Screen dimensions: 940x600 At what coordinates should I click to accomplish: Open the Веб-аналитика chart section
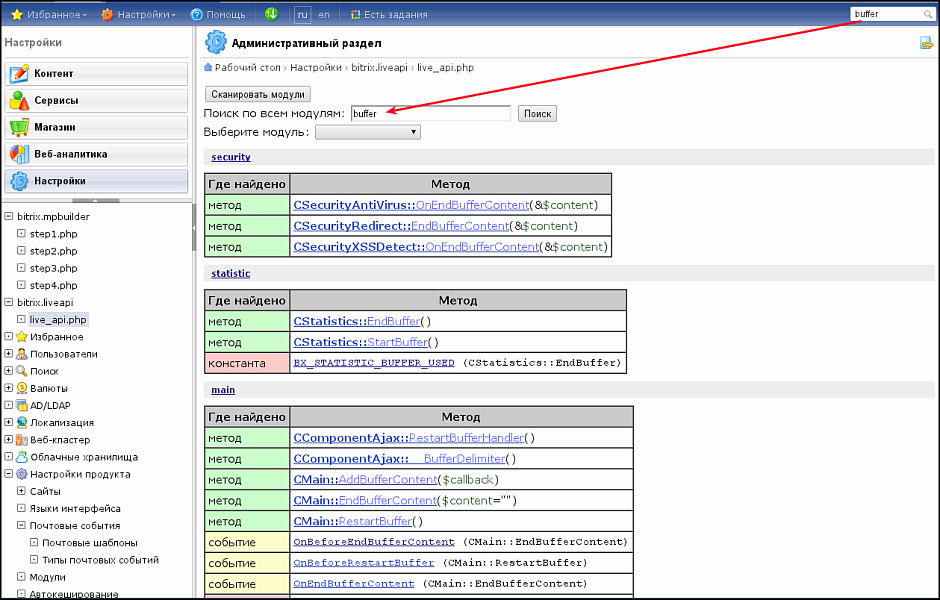[96, 154]
